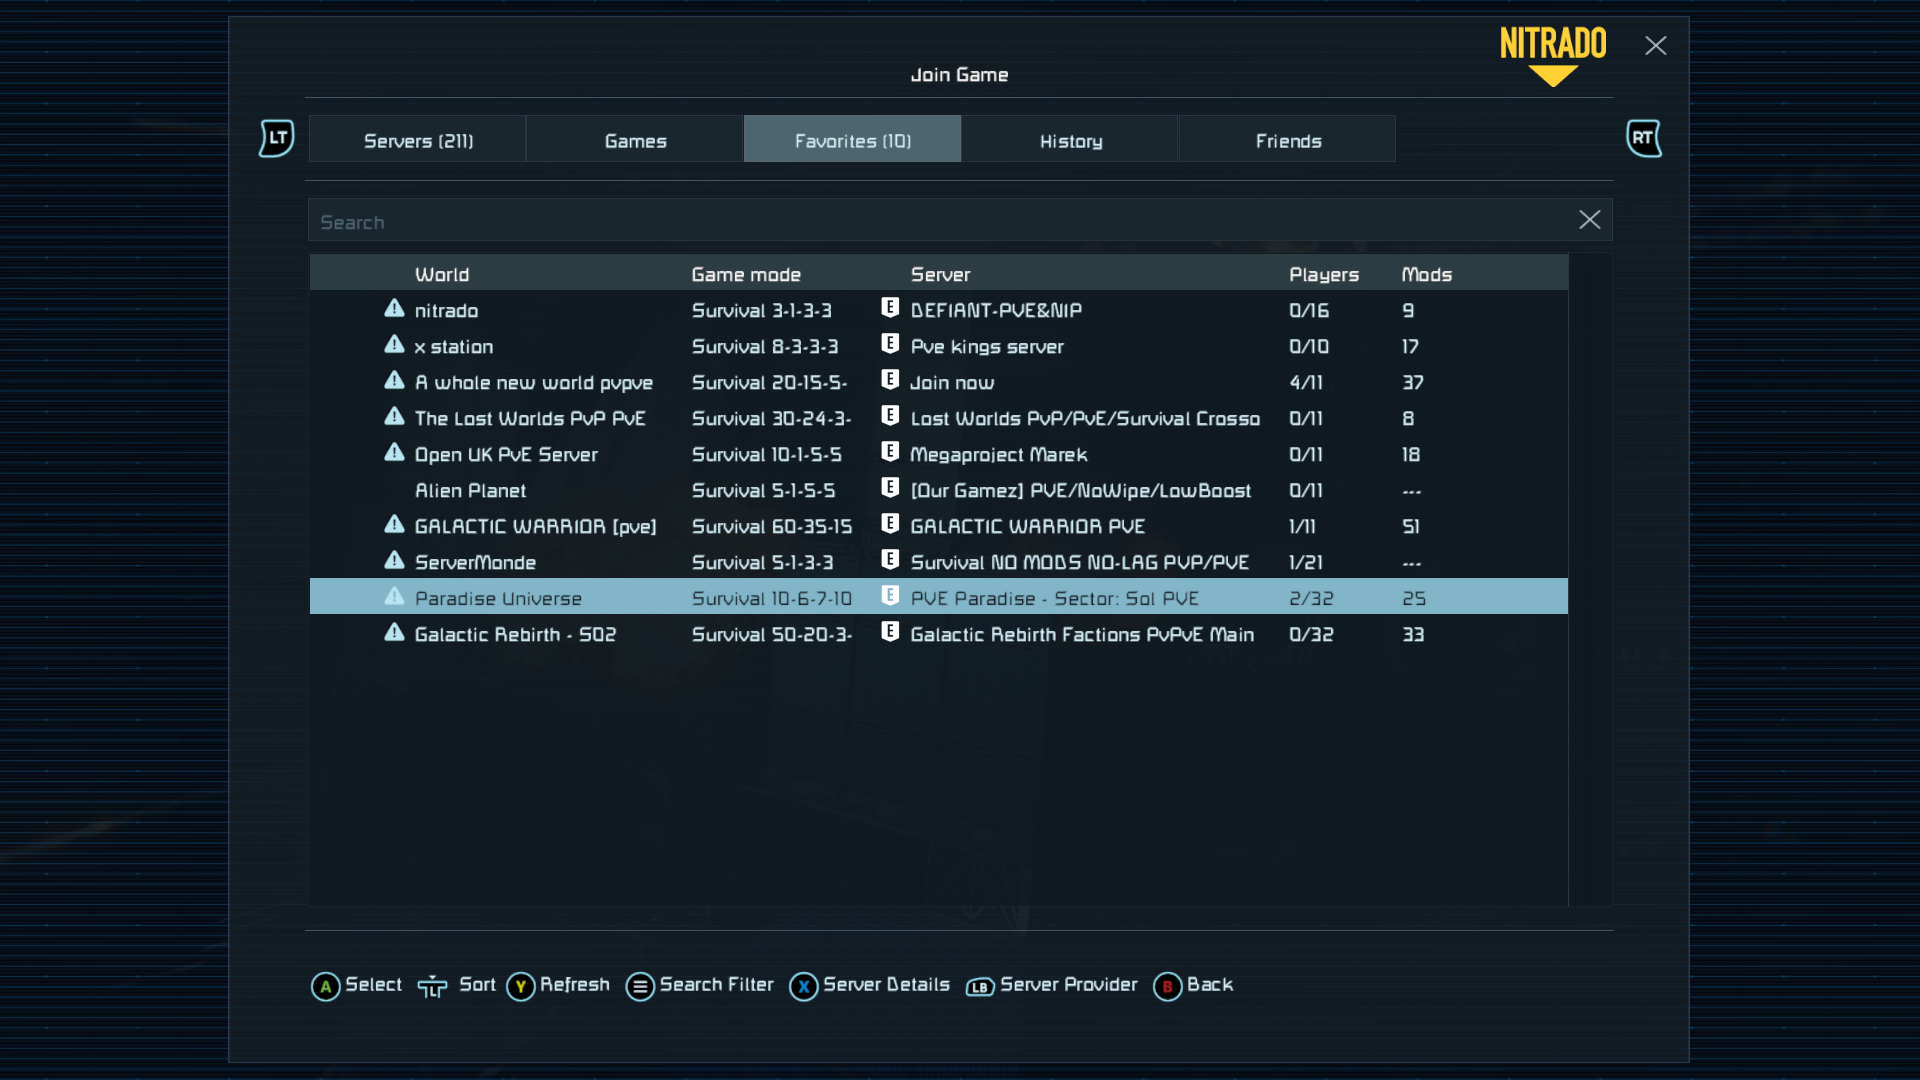
Task: Select the Alien Planet world row
Action: point(939,490)
